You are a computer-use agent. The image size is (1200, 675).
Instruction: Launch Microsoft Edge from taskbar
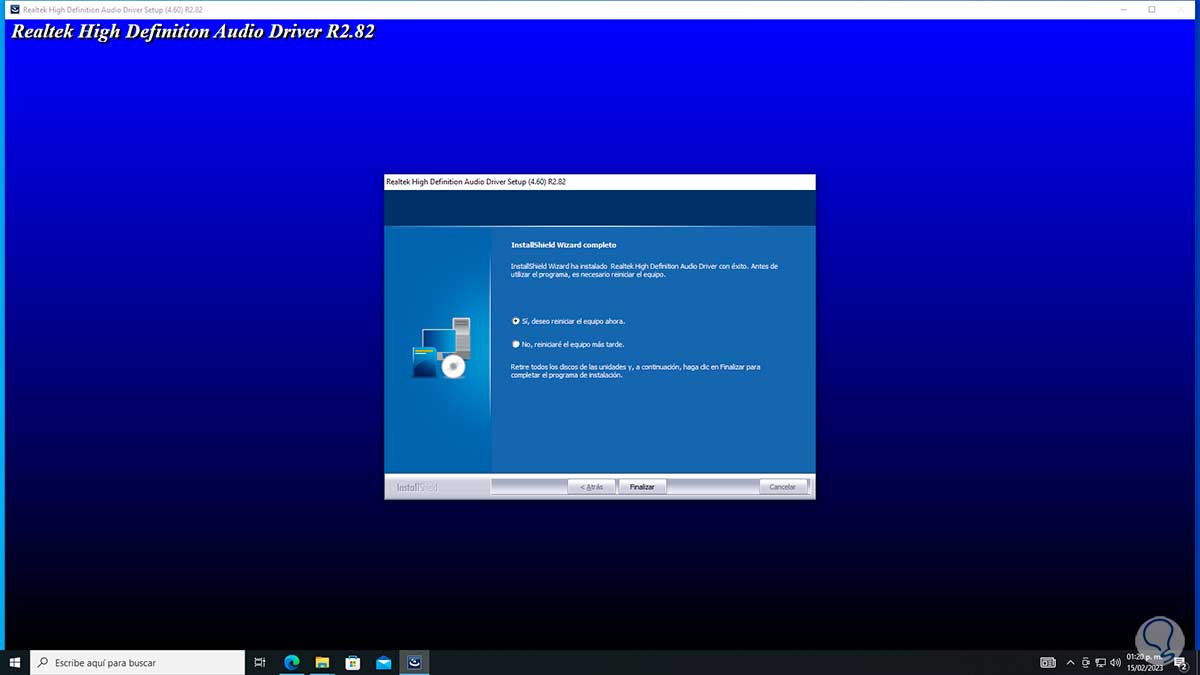point(292,662)
